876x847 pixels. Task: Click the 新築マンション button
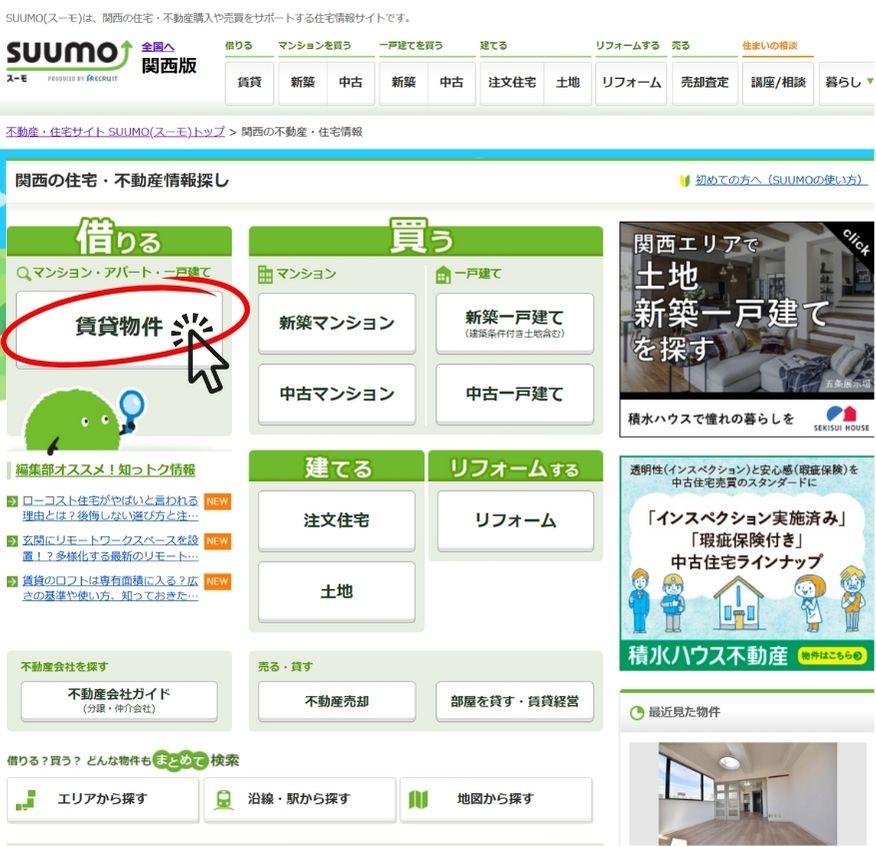[x=336, y=323]
